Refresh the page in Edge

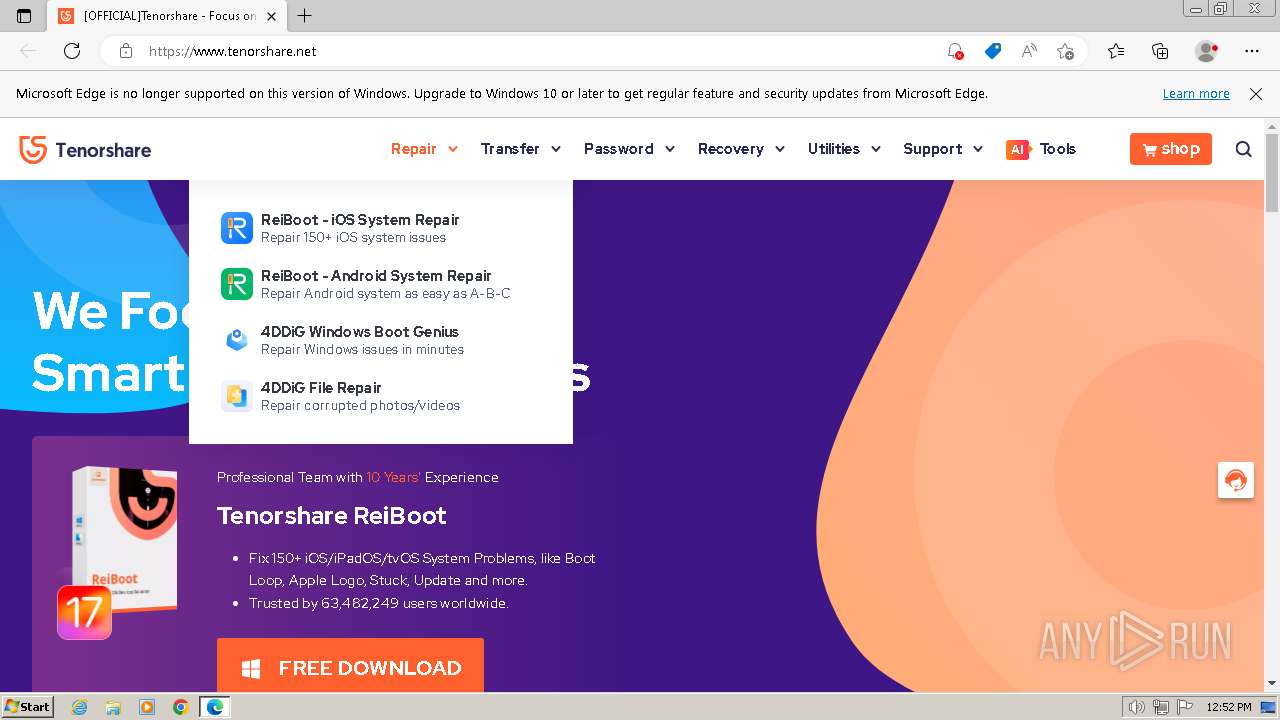pos(72,51)
